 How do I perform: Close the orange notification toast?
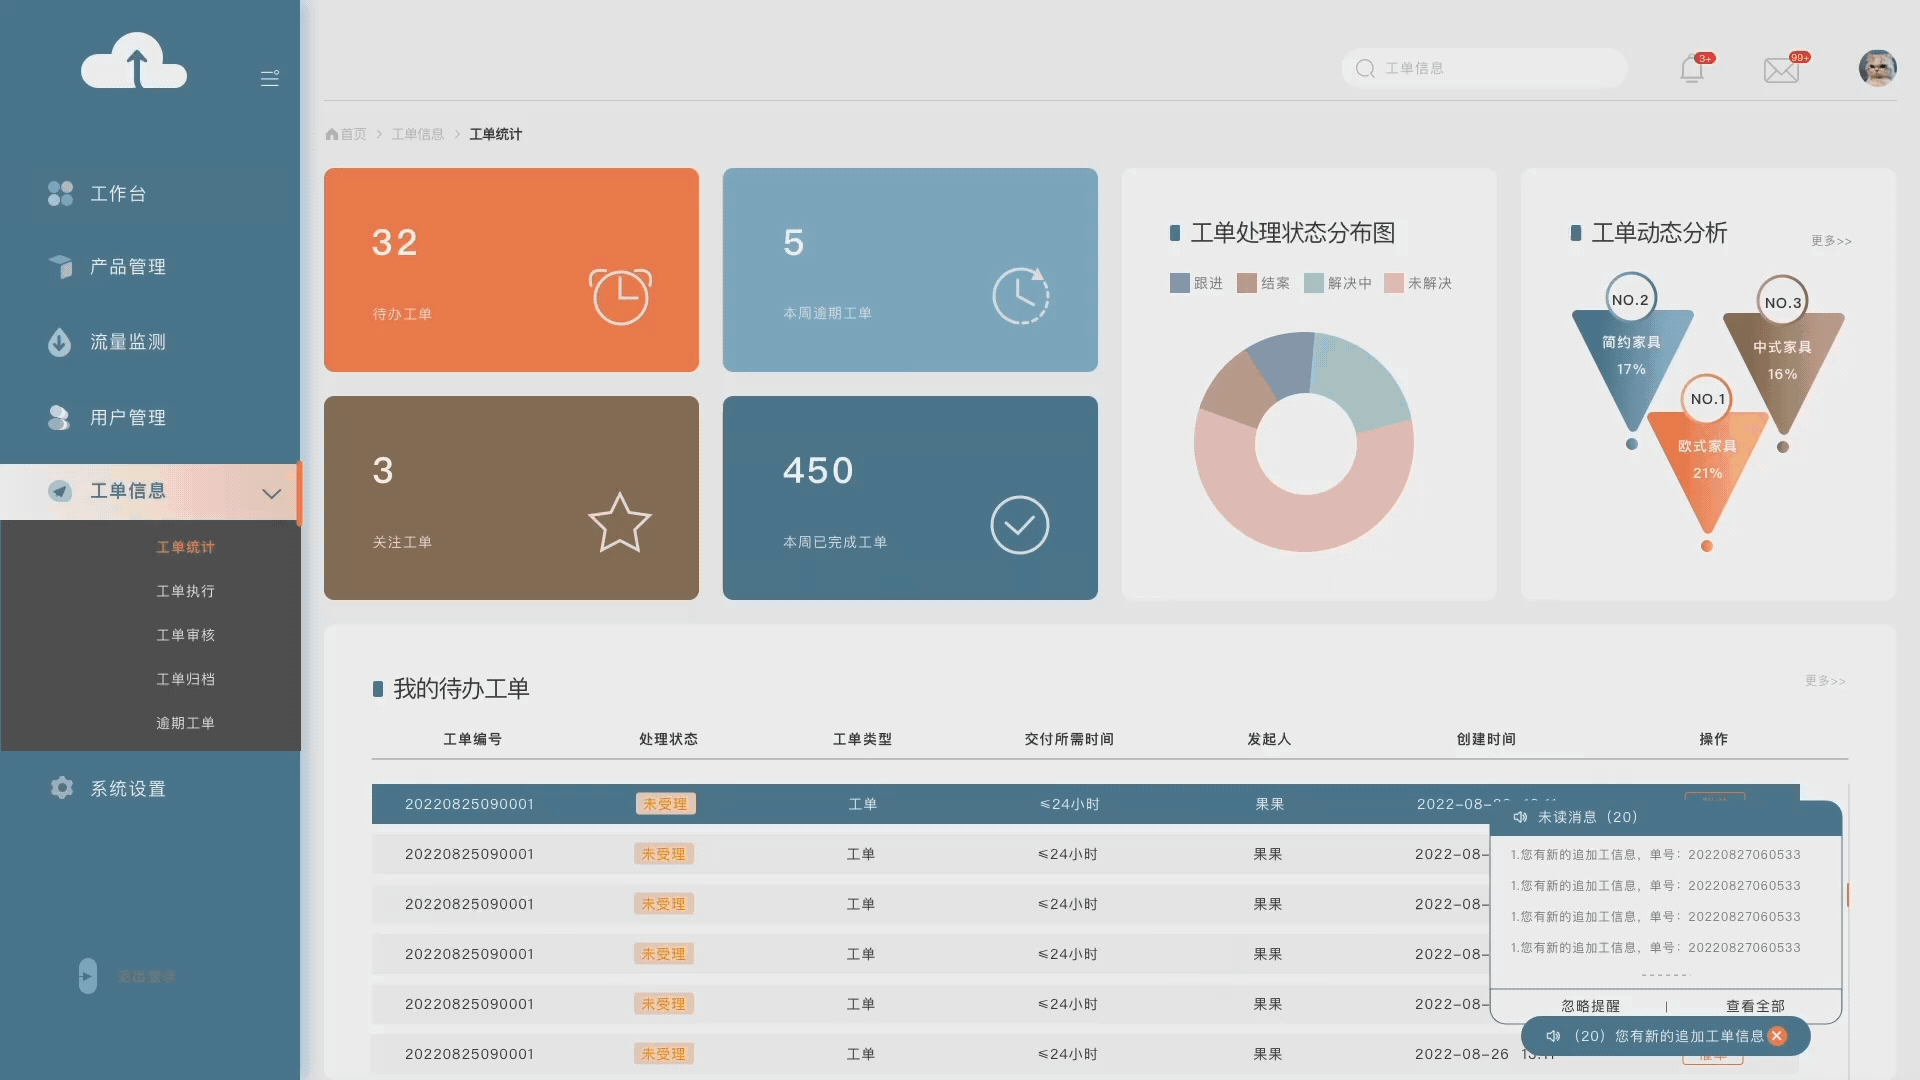click(1777, 1036)
